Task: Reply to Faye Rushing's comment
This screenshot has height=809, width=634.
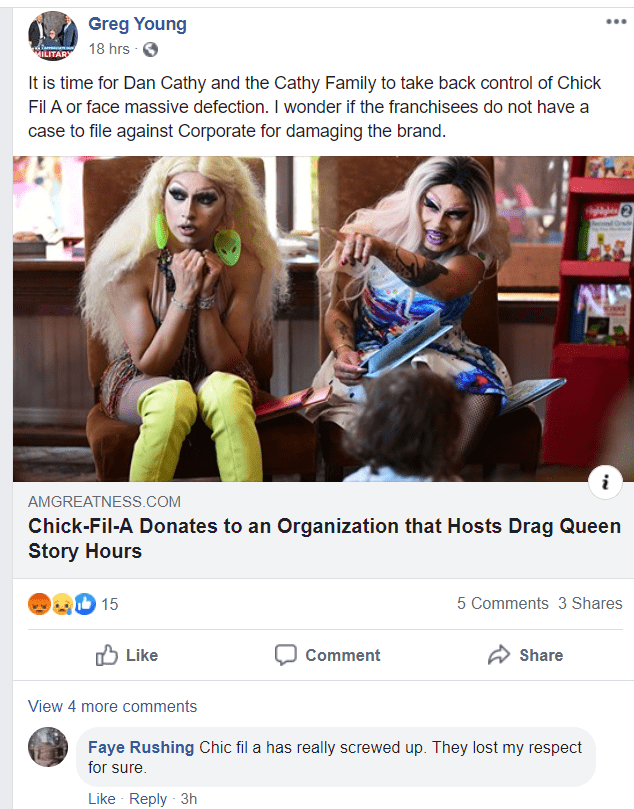Action: click(x=148, y=799)
